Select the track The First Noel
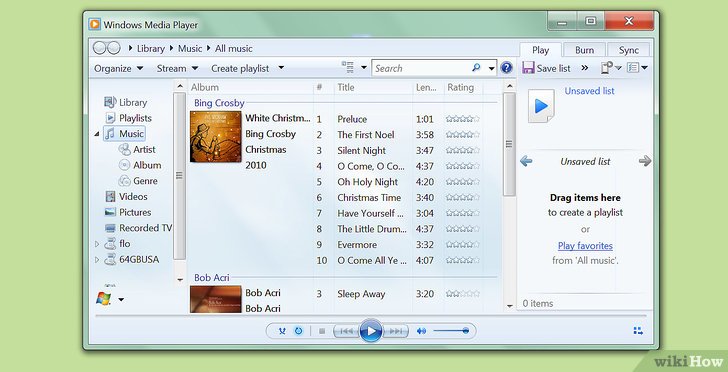Viewport: 728px width, 372px height. click(x=366, y=135)
